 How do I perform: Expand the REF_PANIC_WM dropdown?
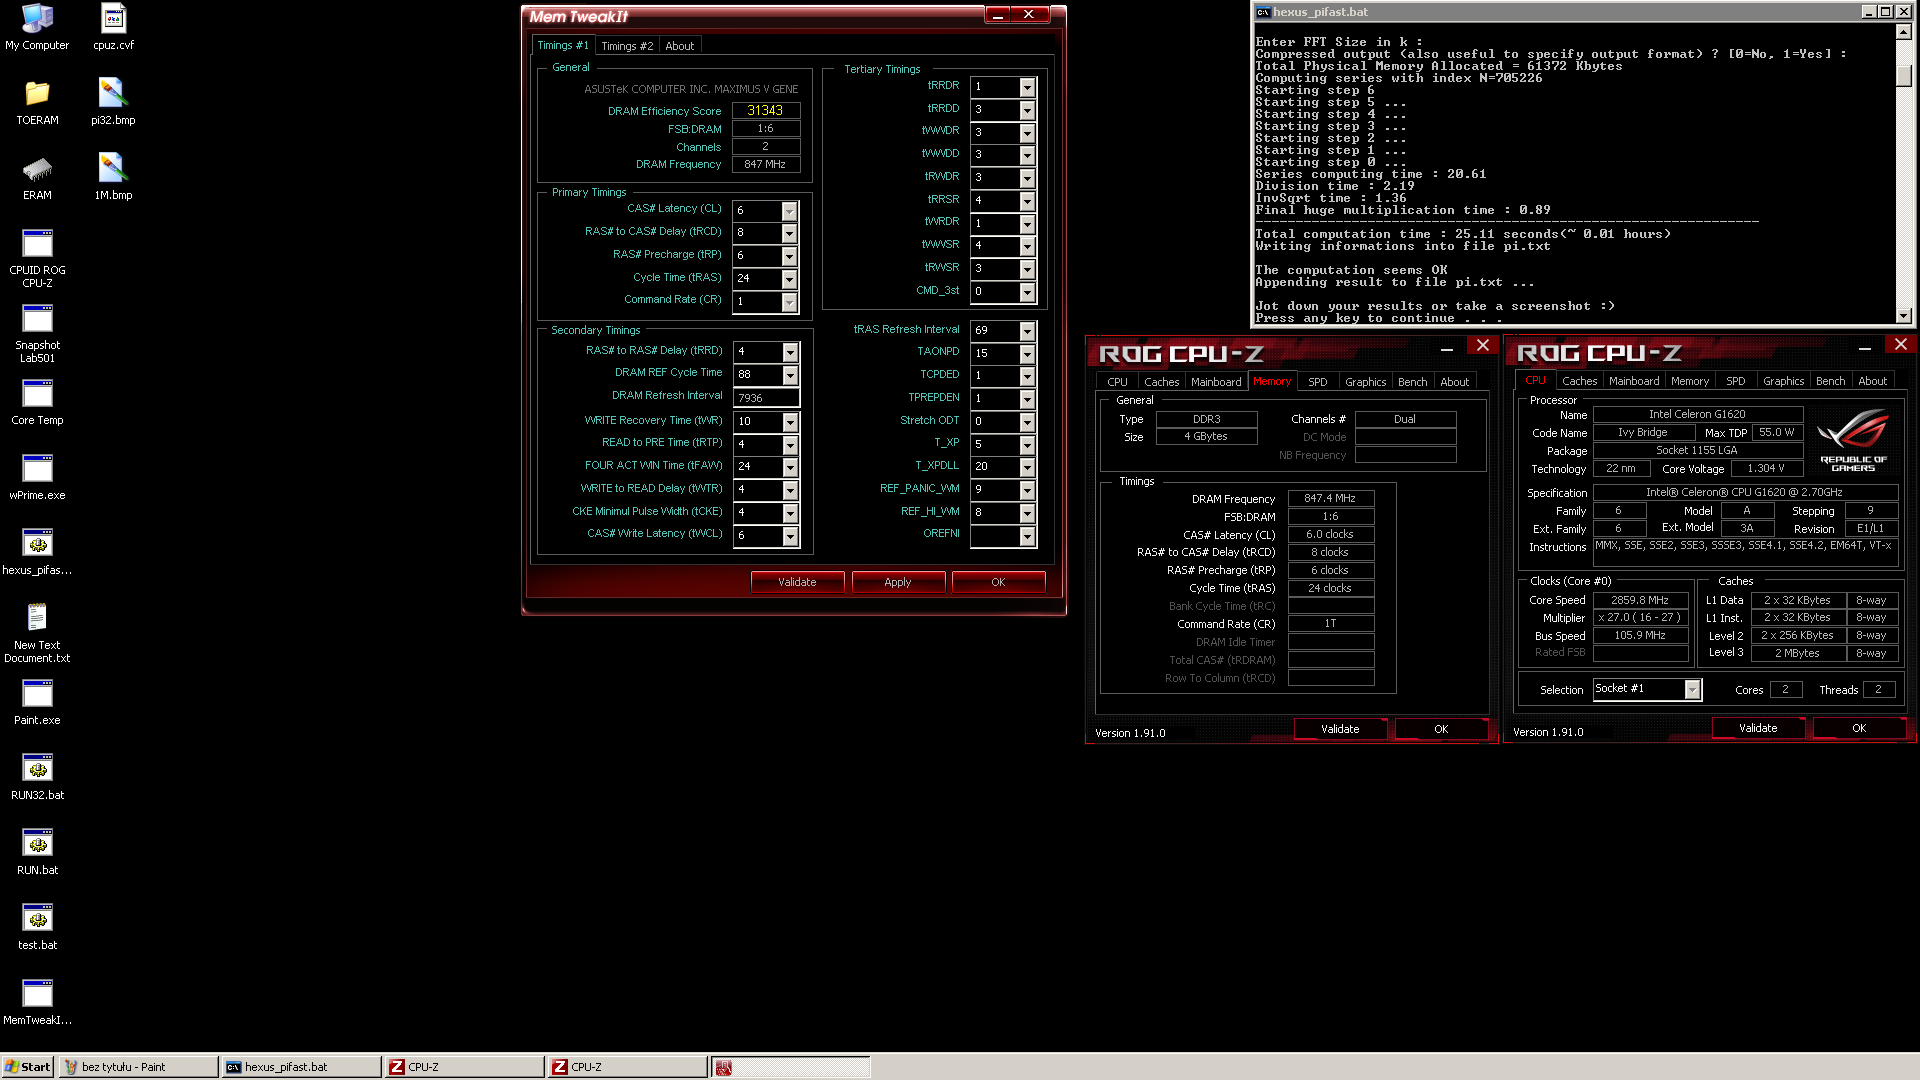coord(1027,490)
